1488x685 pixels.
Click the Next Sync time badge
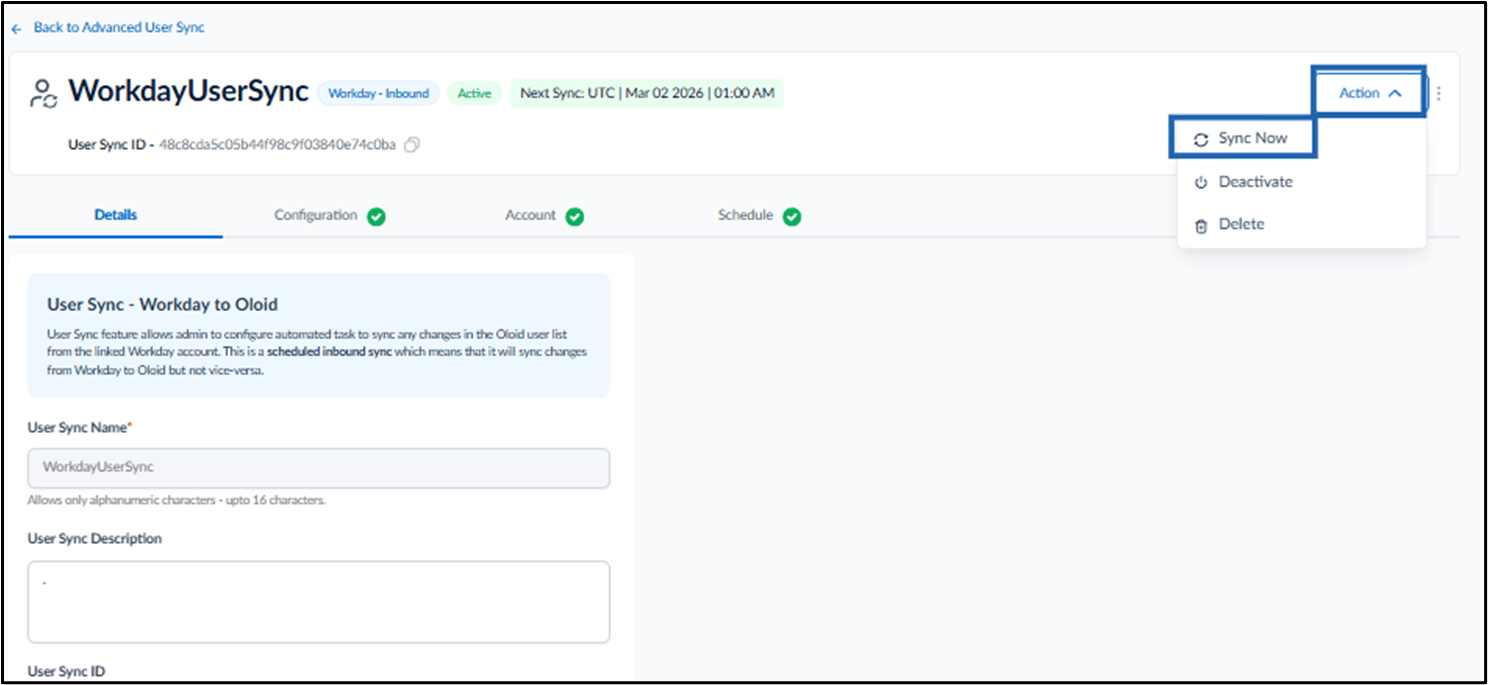[x=647, y=94]
